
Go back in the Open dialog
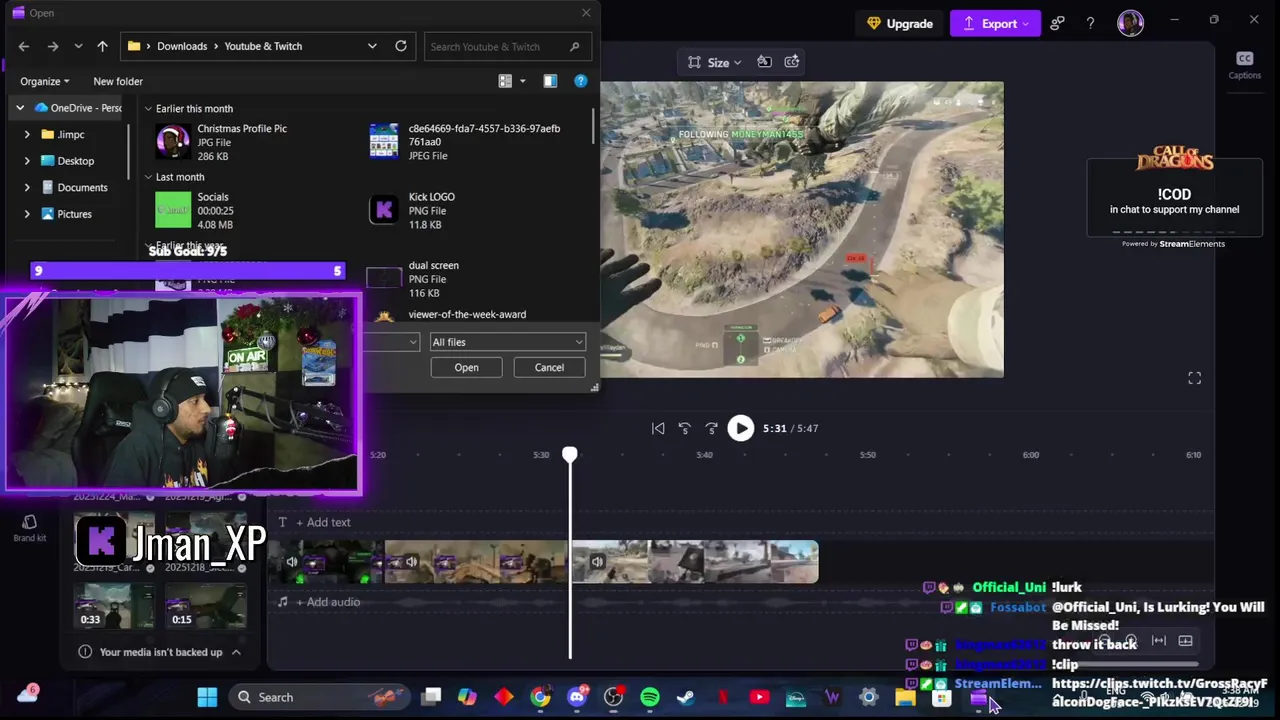click(24, 46)
